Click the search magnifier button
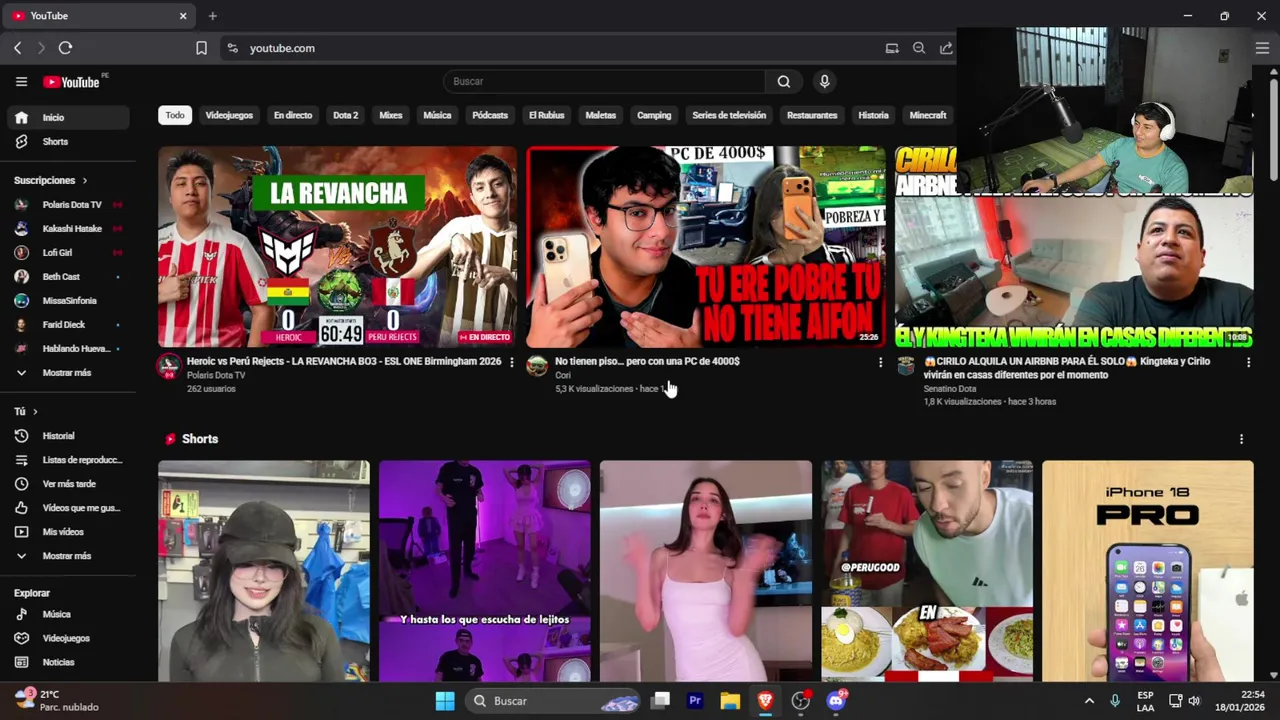This screenshot has height=720, width=1280. tap(784, 81)
